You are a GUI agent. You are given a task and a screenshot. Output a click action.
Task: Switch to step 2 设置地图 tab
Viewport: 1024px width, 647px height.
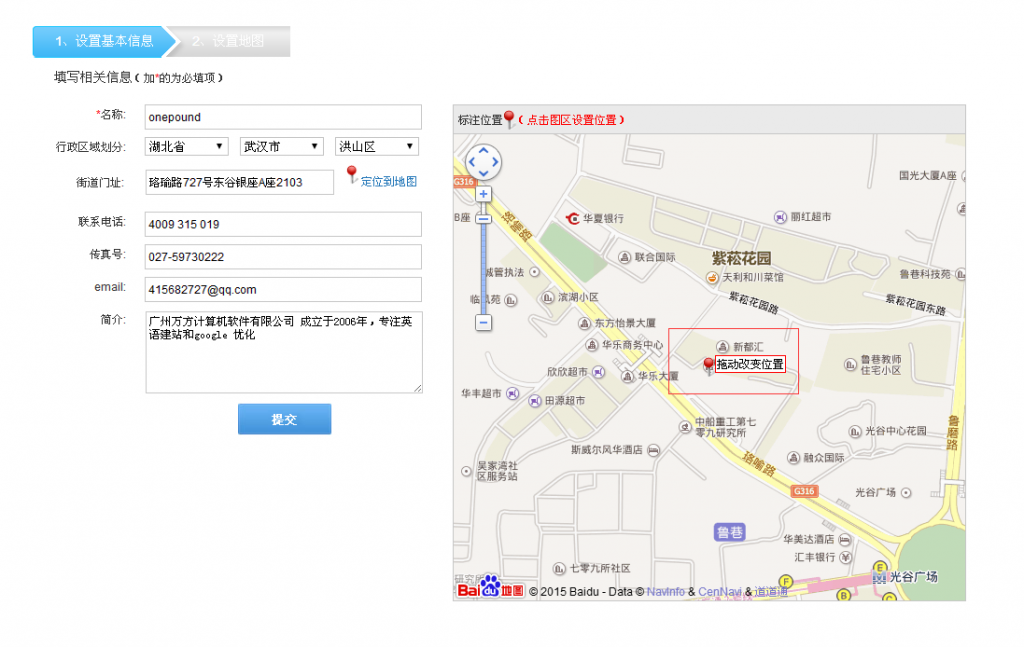(229, 41)
